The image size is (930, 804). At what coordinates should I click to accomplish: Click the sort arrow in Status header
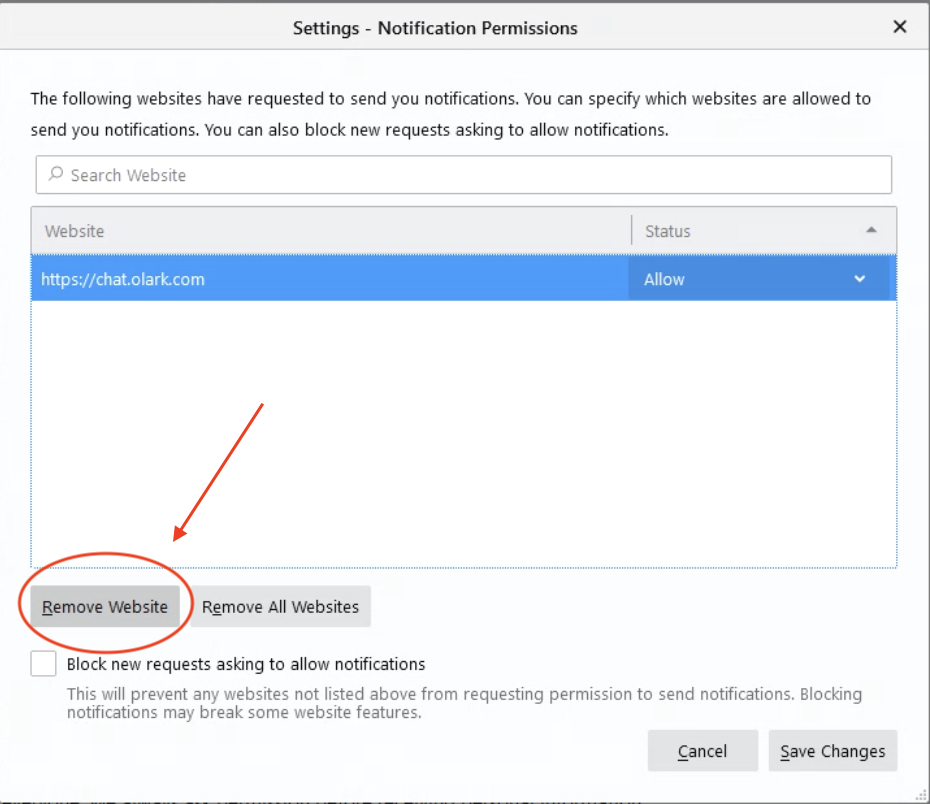(x=871, y=231)
